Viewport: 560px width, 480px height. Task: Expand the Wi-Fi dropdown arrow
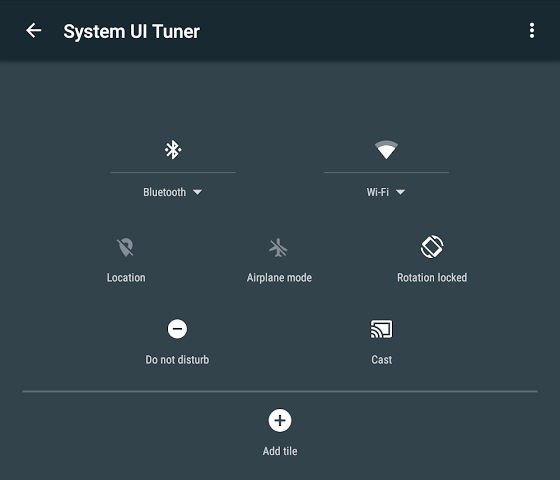click(400, 192)
